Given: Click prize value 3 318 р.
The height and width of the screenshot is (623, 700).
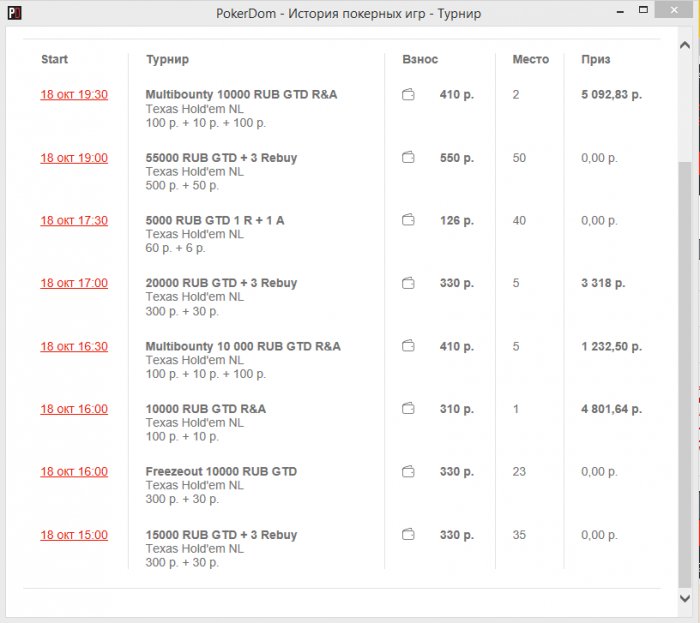Looking at the screenshot, I should [x=603, y=283].
